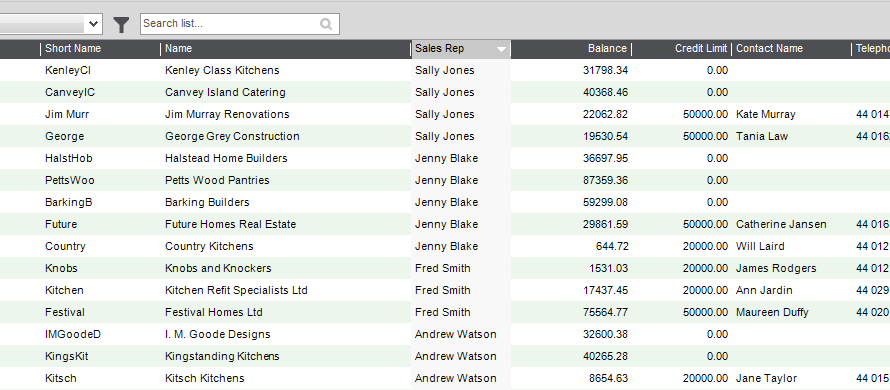Viewport: 890px width, 390px height.
Task: Click balance 644.72
Action: pos(611,246)
